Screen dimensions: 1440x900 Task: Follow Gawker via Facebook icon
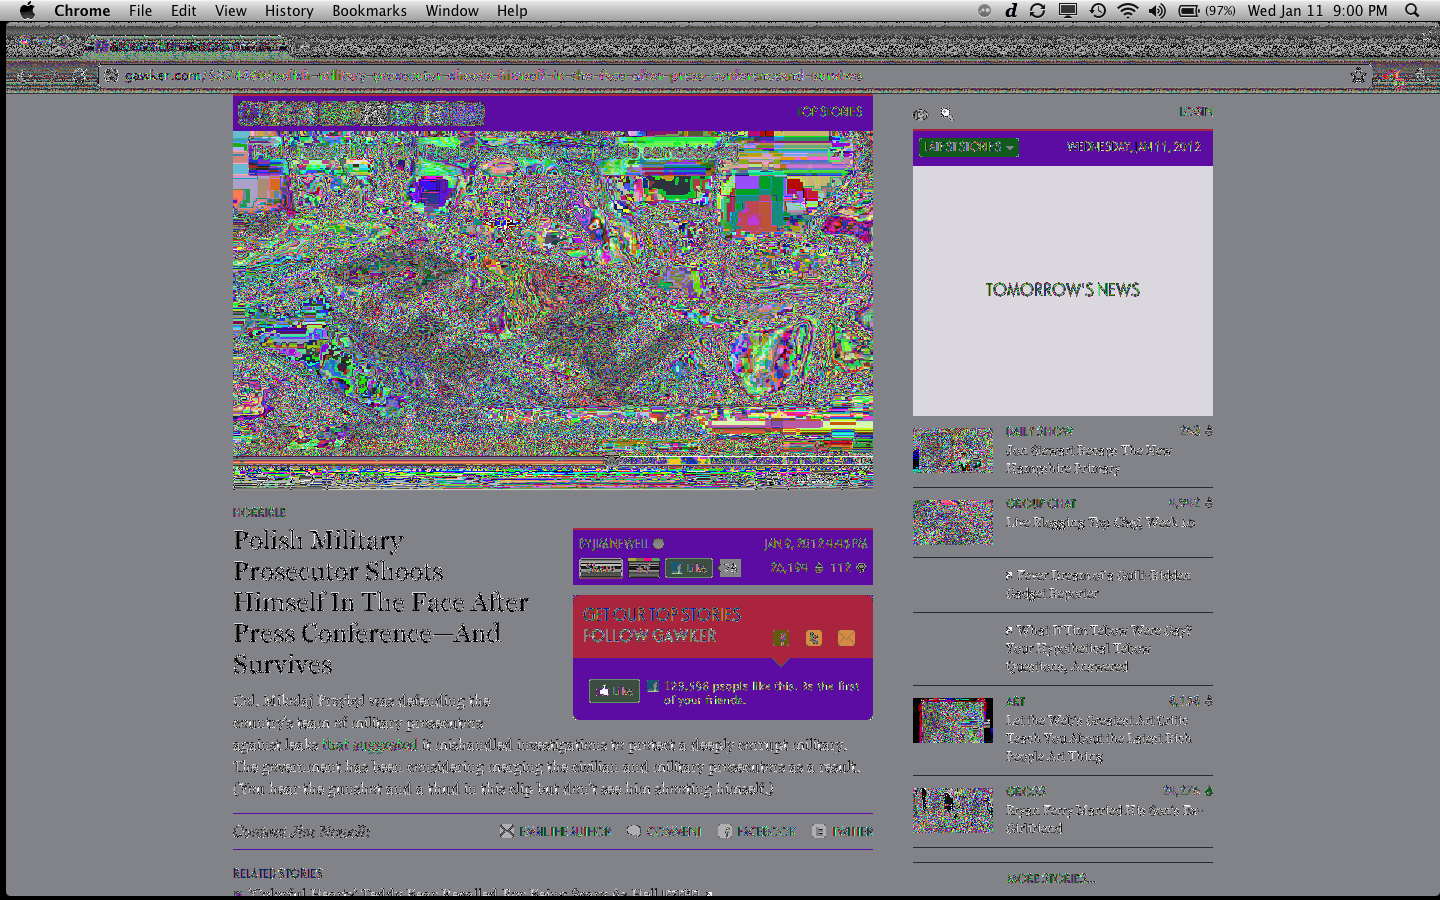[781, 638]
